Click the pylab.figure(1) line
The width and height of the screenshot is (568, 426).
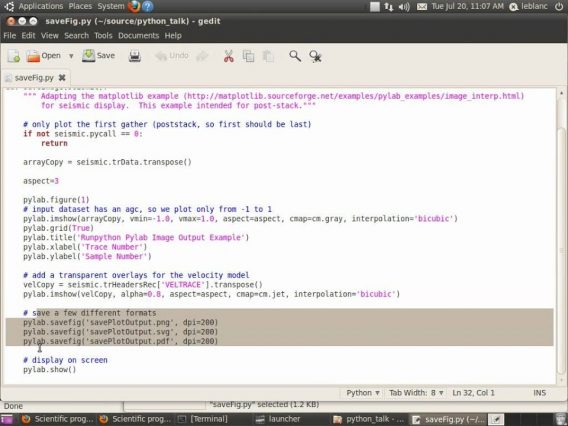(56, 200)
